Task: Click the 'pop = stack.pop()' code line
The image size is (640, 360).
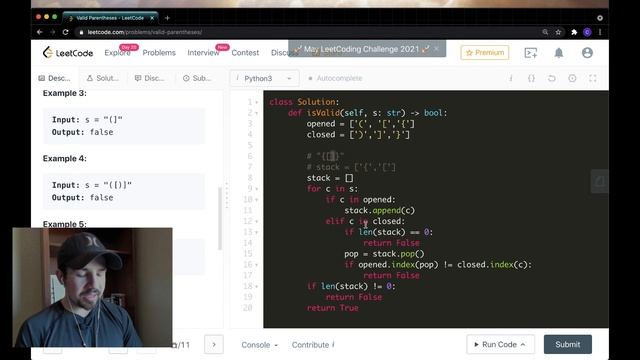Action: point(384,254)
